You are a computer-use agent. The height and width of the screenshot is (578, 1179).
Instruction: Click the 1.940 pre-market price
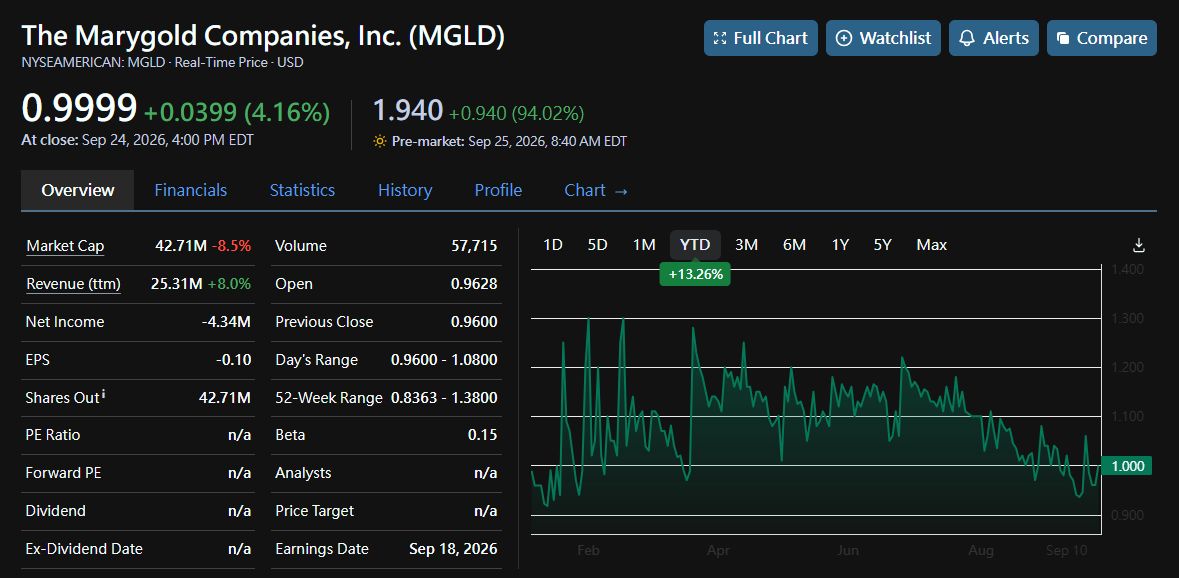click(408, 110)
